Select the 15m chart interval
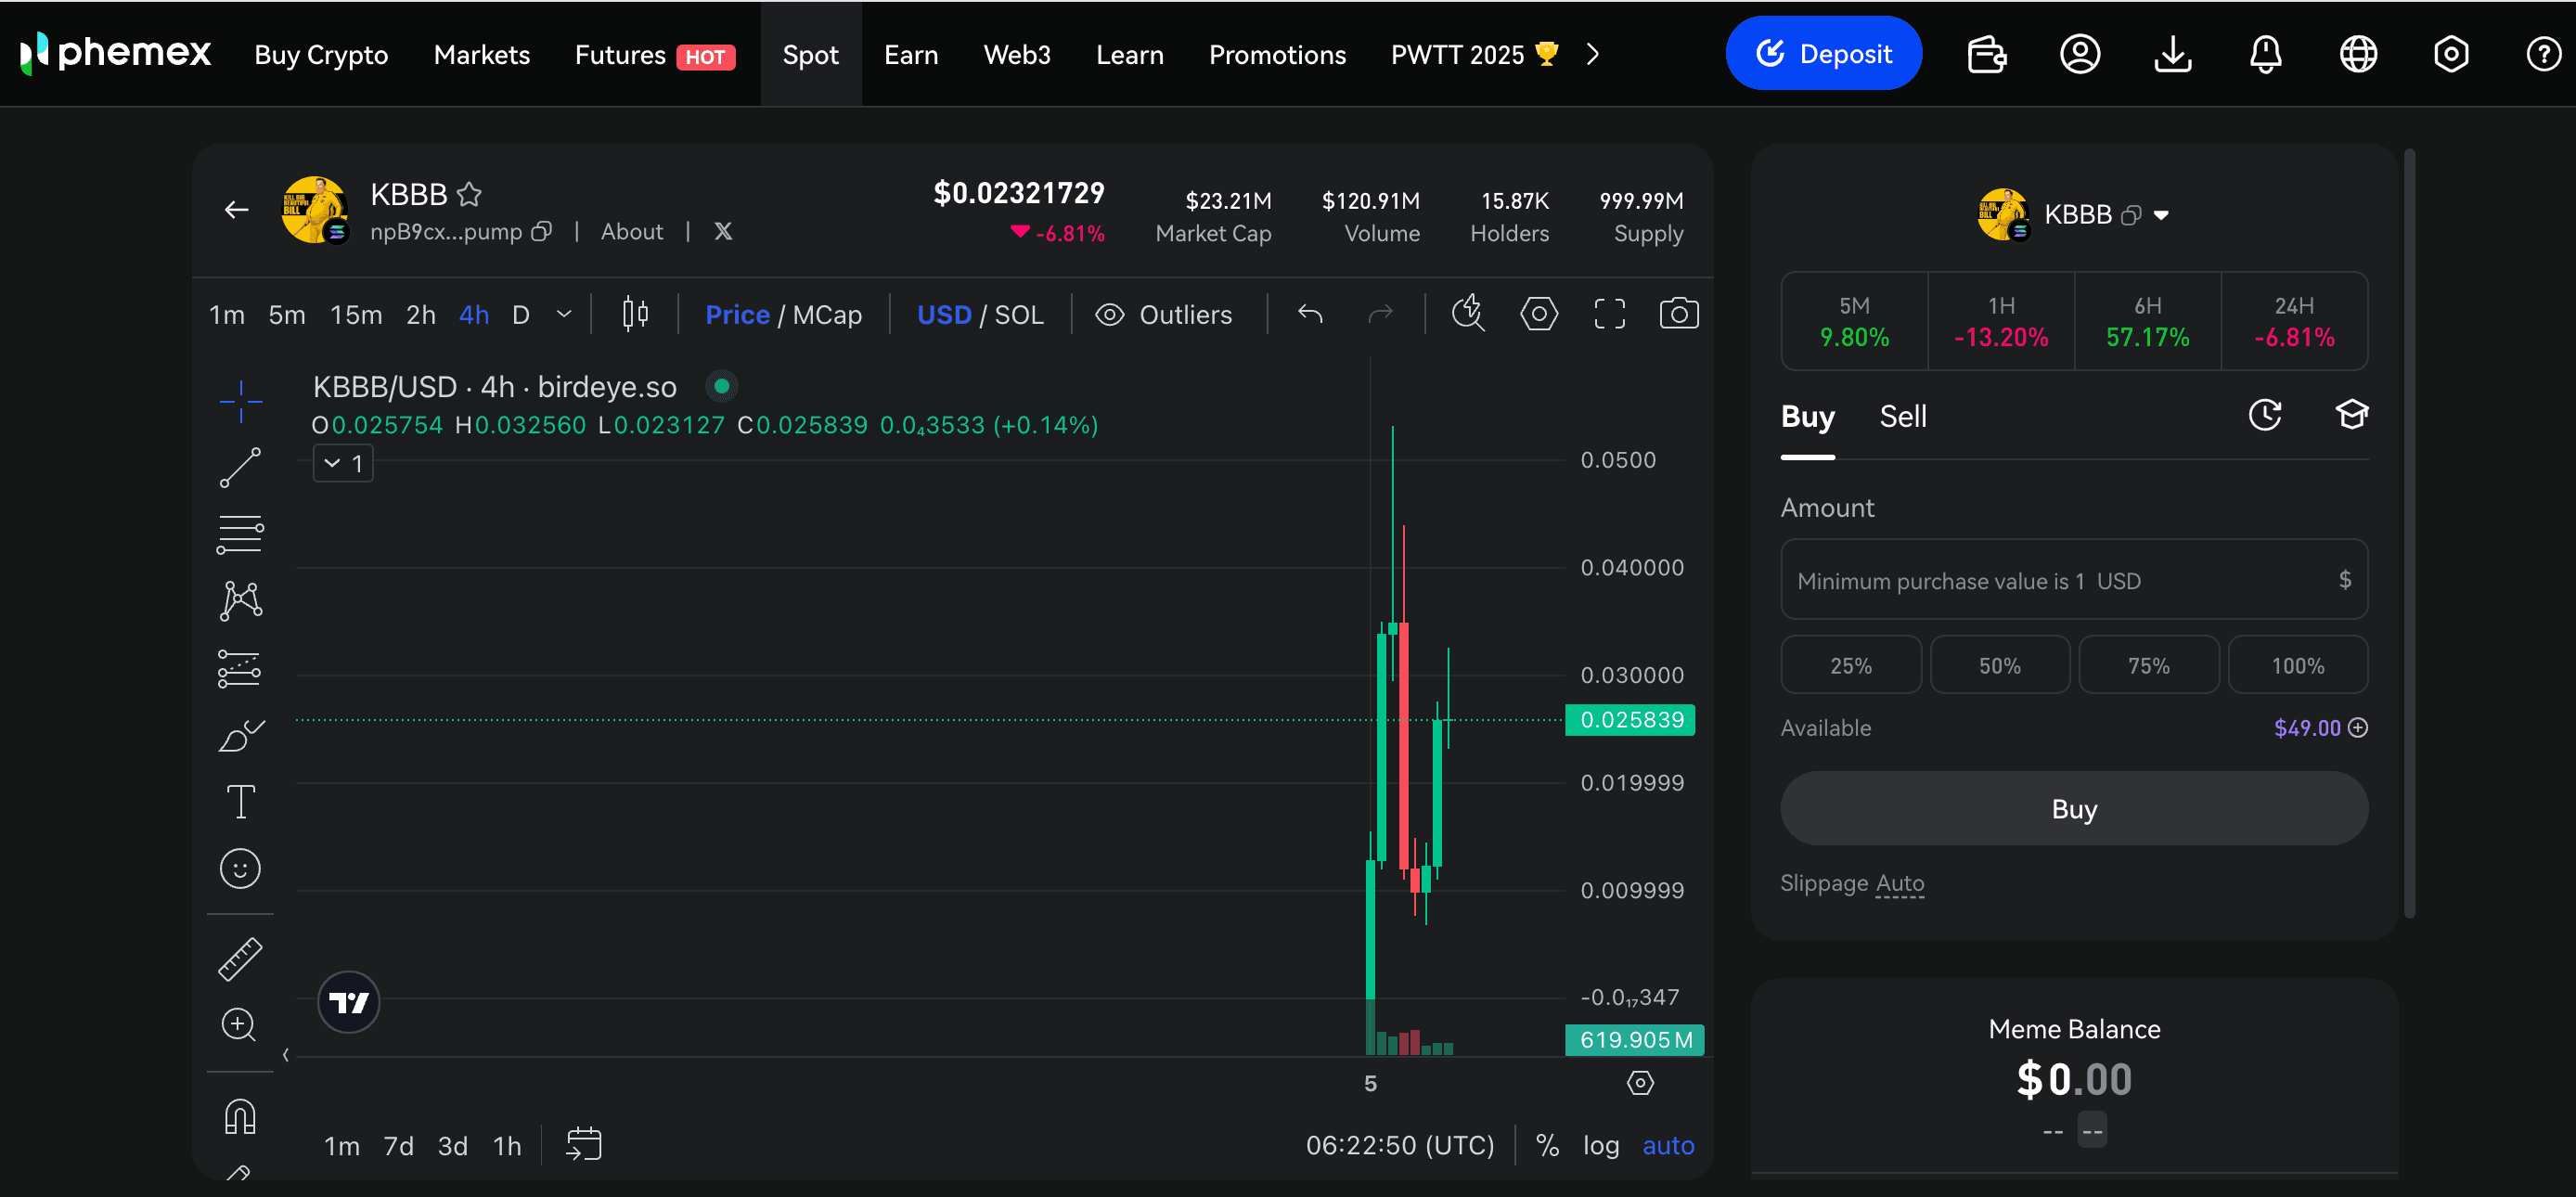The height and width of the screenshot is (1197, 2576). pos(356,315)
